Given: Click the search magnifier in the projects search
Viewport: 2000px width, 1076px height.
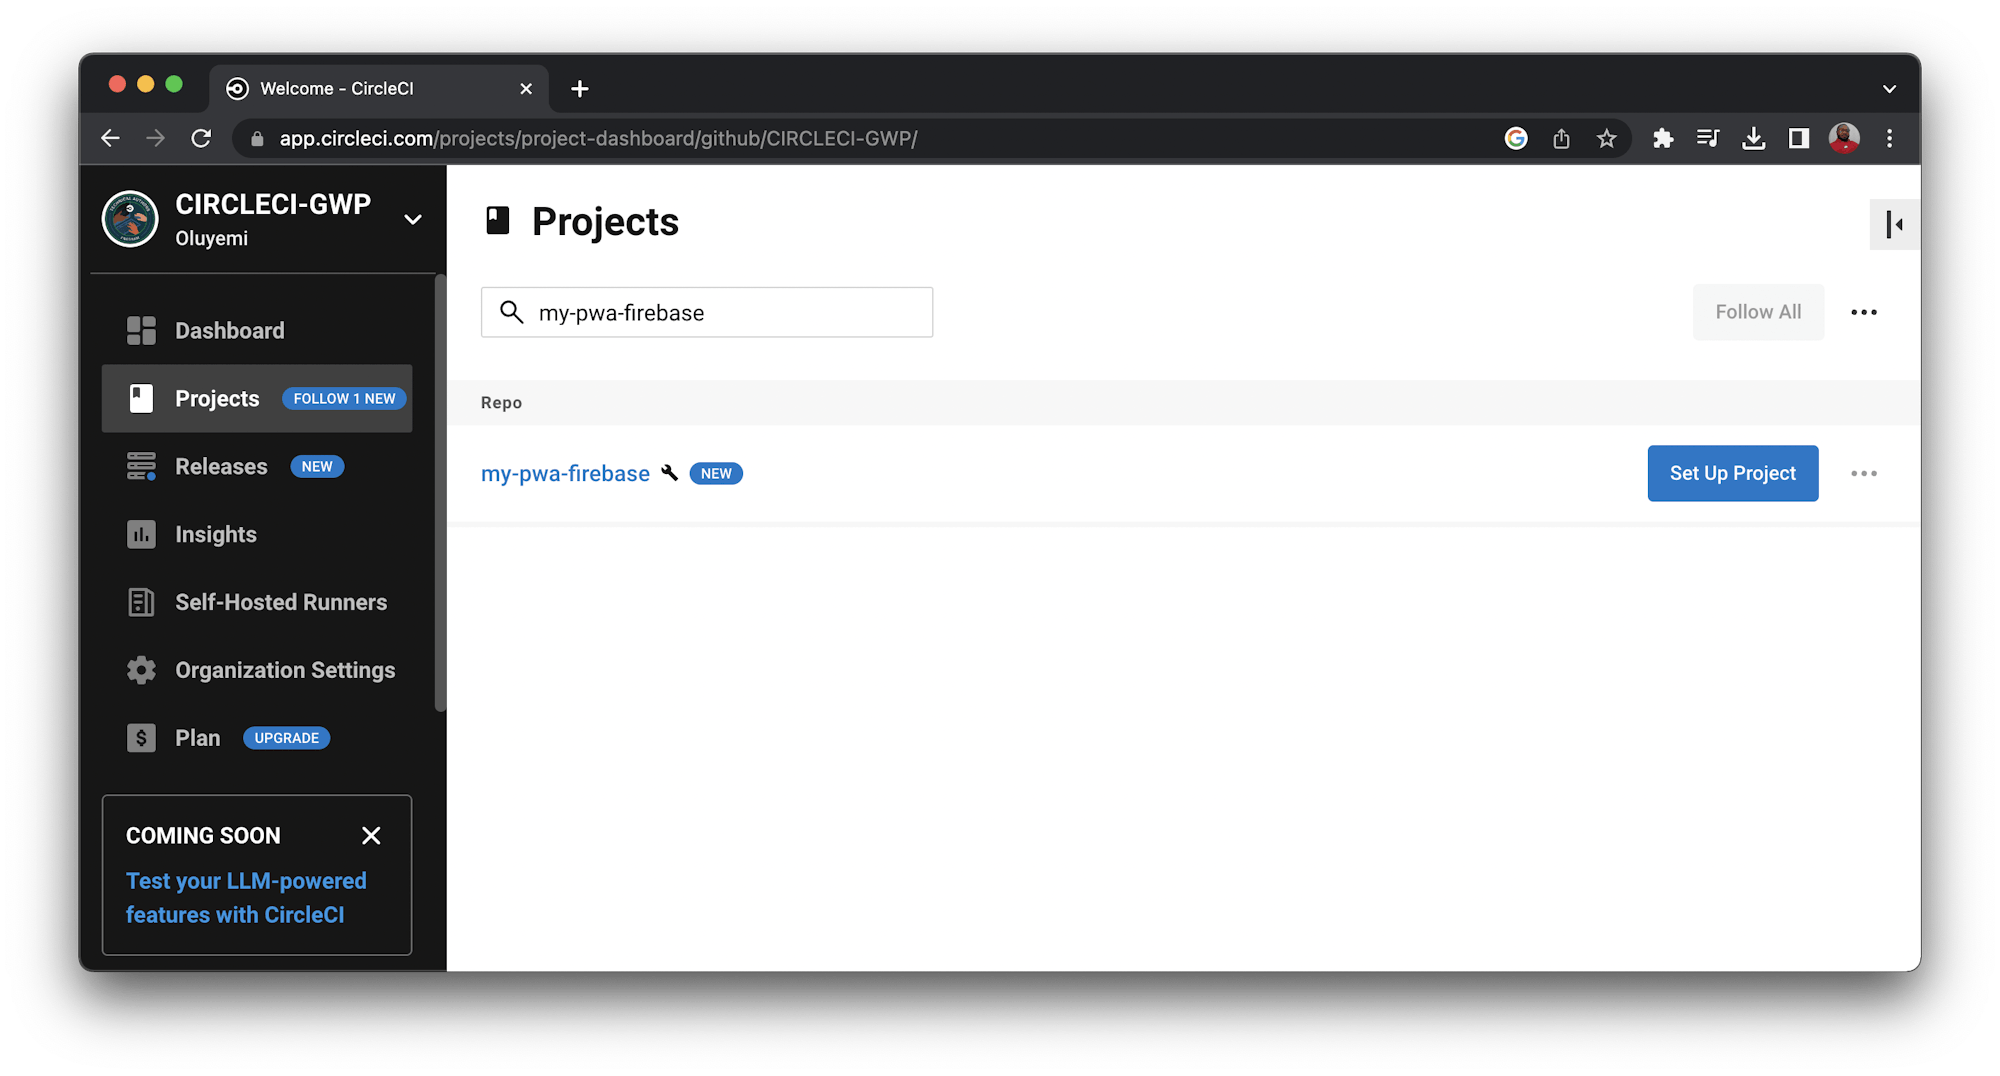Looking at the screenshot, I should 512,312.
